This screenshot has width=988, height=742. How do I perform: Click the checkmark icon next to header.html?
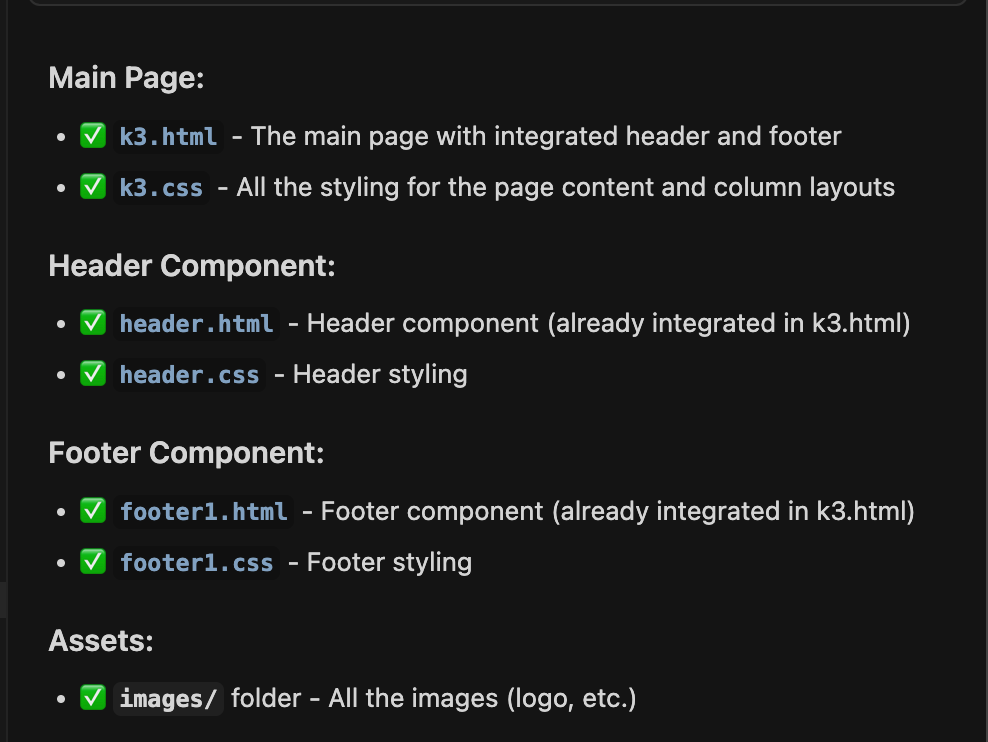(x=93, y=323)
